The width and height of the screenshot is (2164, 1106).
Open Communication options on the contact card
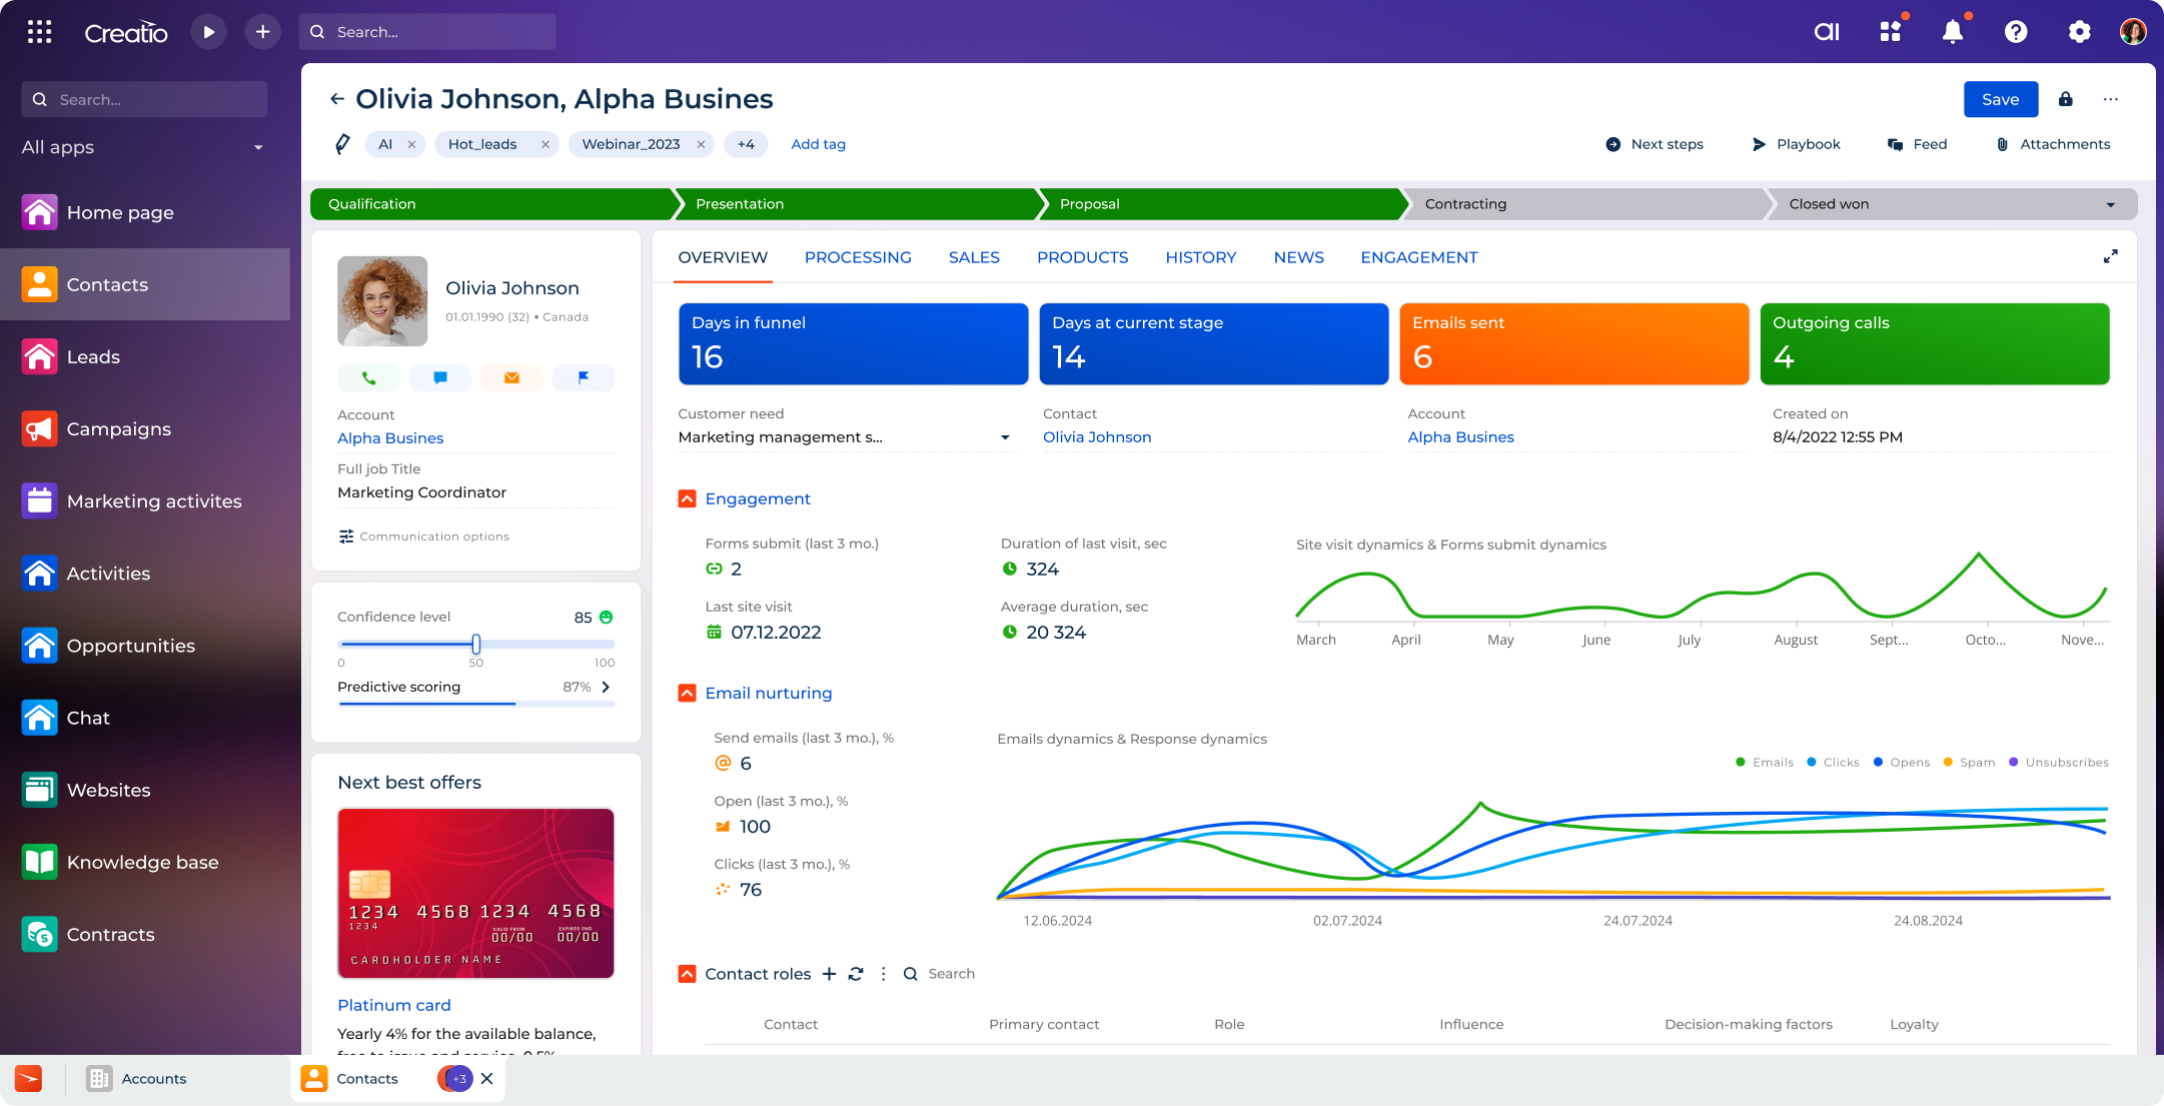click(424, 536)
